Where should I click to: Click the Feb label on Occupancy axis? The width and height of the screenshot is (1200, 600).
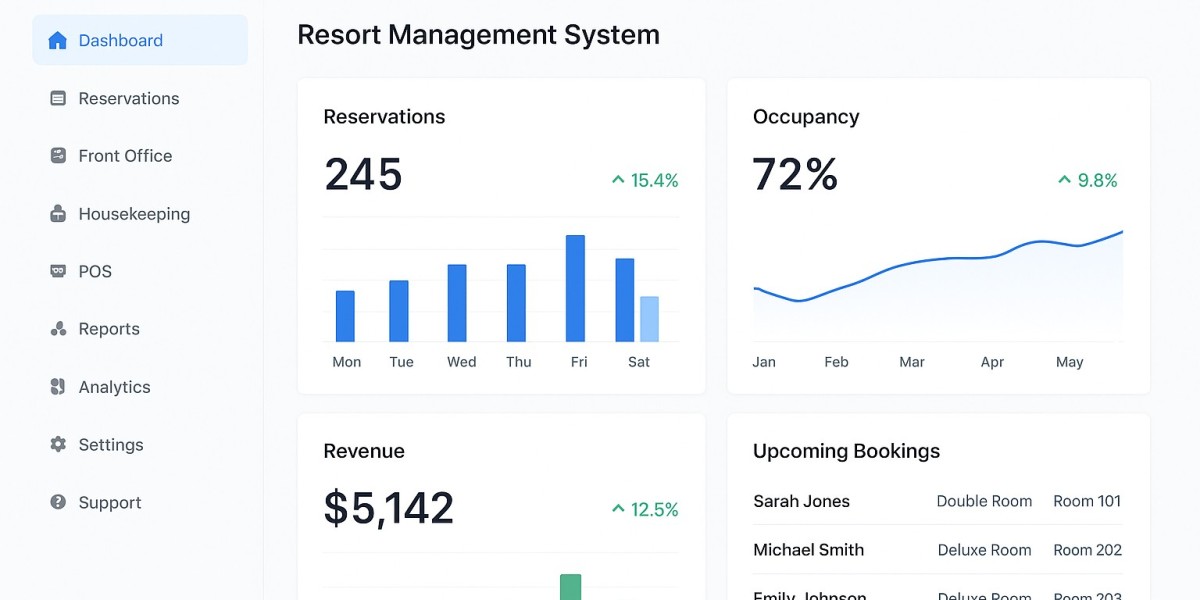[x=836, y=362]
